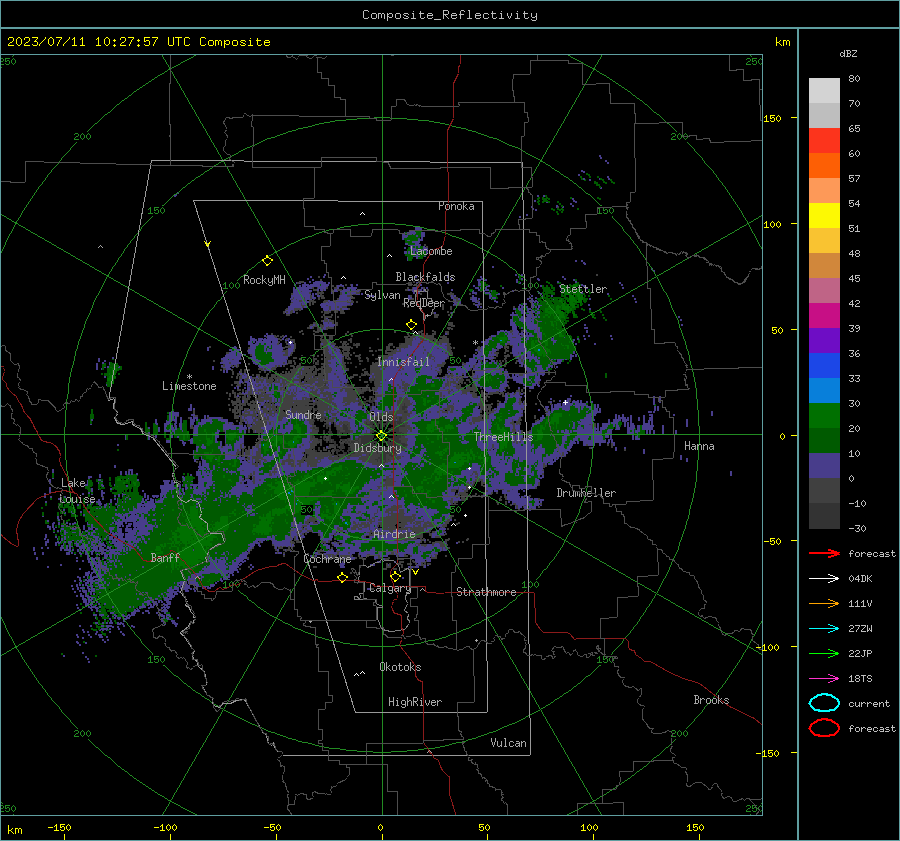Image resolution: width=900 pixels, height=841 pixels.
Task: Click the dBZ legend heading
Action: [x=848, y=53]
